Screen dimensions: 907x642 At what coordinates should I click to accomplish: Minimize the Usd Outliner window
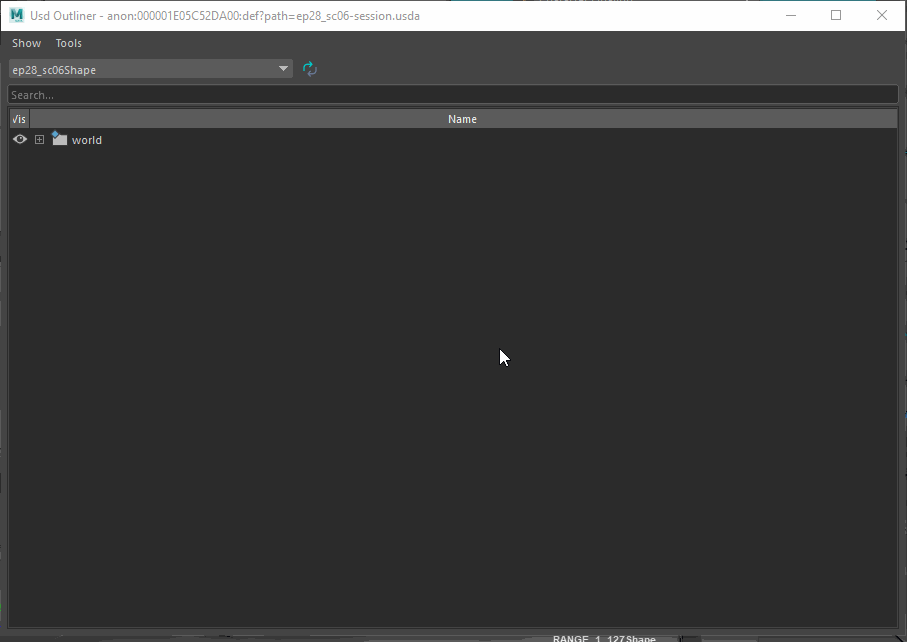(x=790, y=15)
